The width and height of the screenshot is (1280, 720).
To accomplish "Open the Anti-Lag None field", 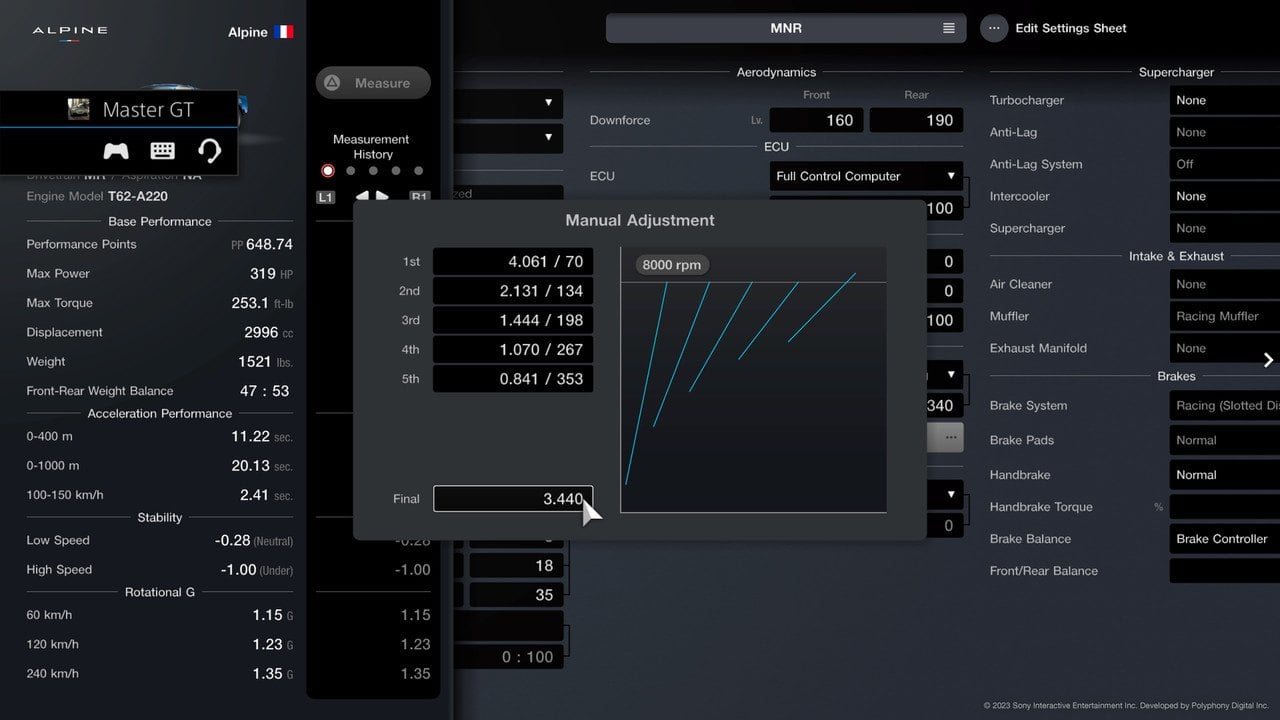I will point(1224,132).
